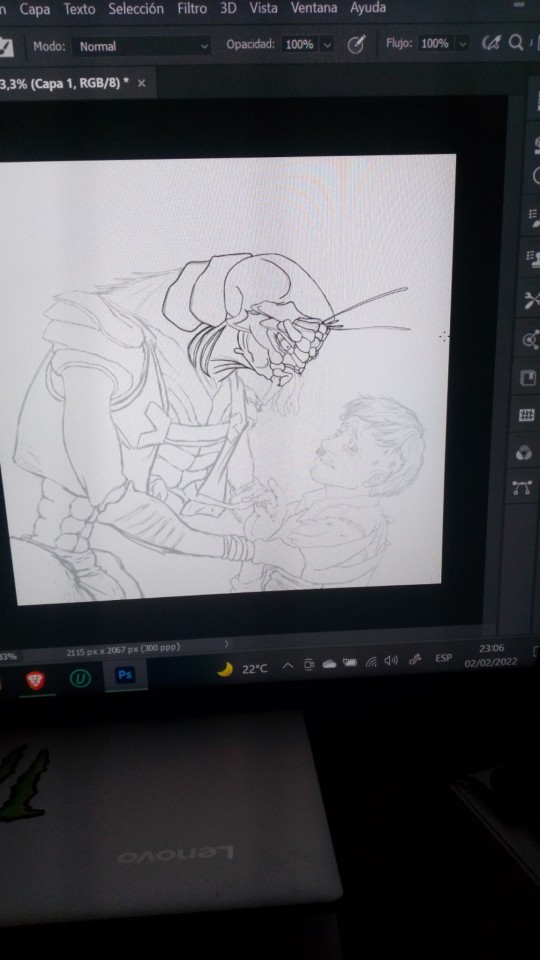Click the battery tray icon
The height and width of the screenshot is (960, 540).
(350, 662)
